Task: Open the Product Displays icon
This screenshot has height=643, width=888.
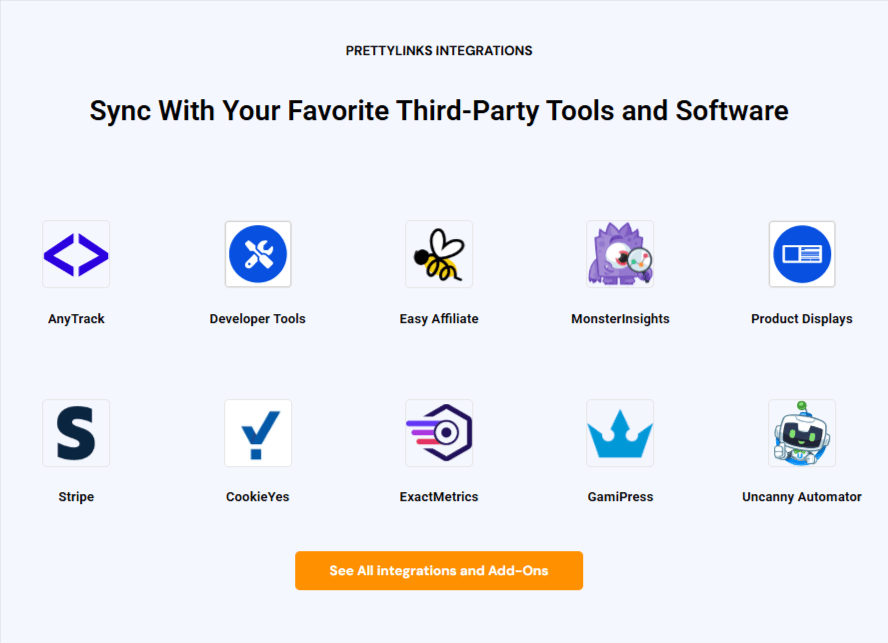Action: coord(802,254)
